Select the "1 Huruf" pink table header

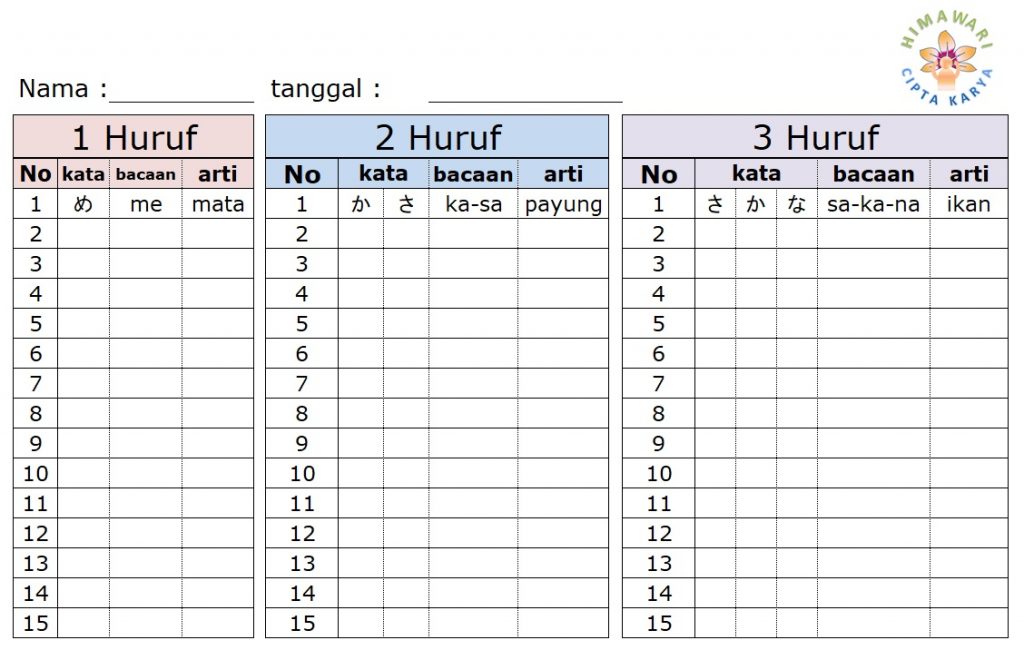click(x=134, y=137)
